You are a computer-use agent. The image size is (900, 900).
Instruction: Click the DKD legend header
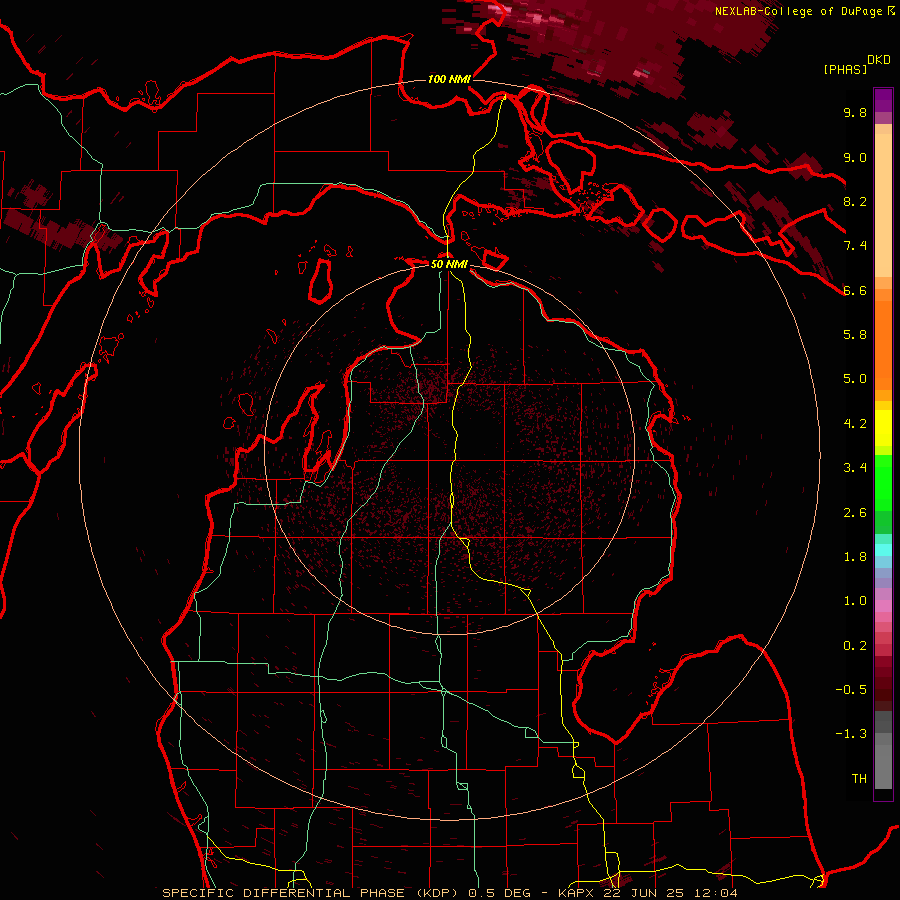pos(879,60)
